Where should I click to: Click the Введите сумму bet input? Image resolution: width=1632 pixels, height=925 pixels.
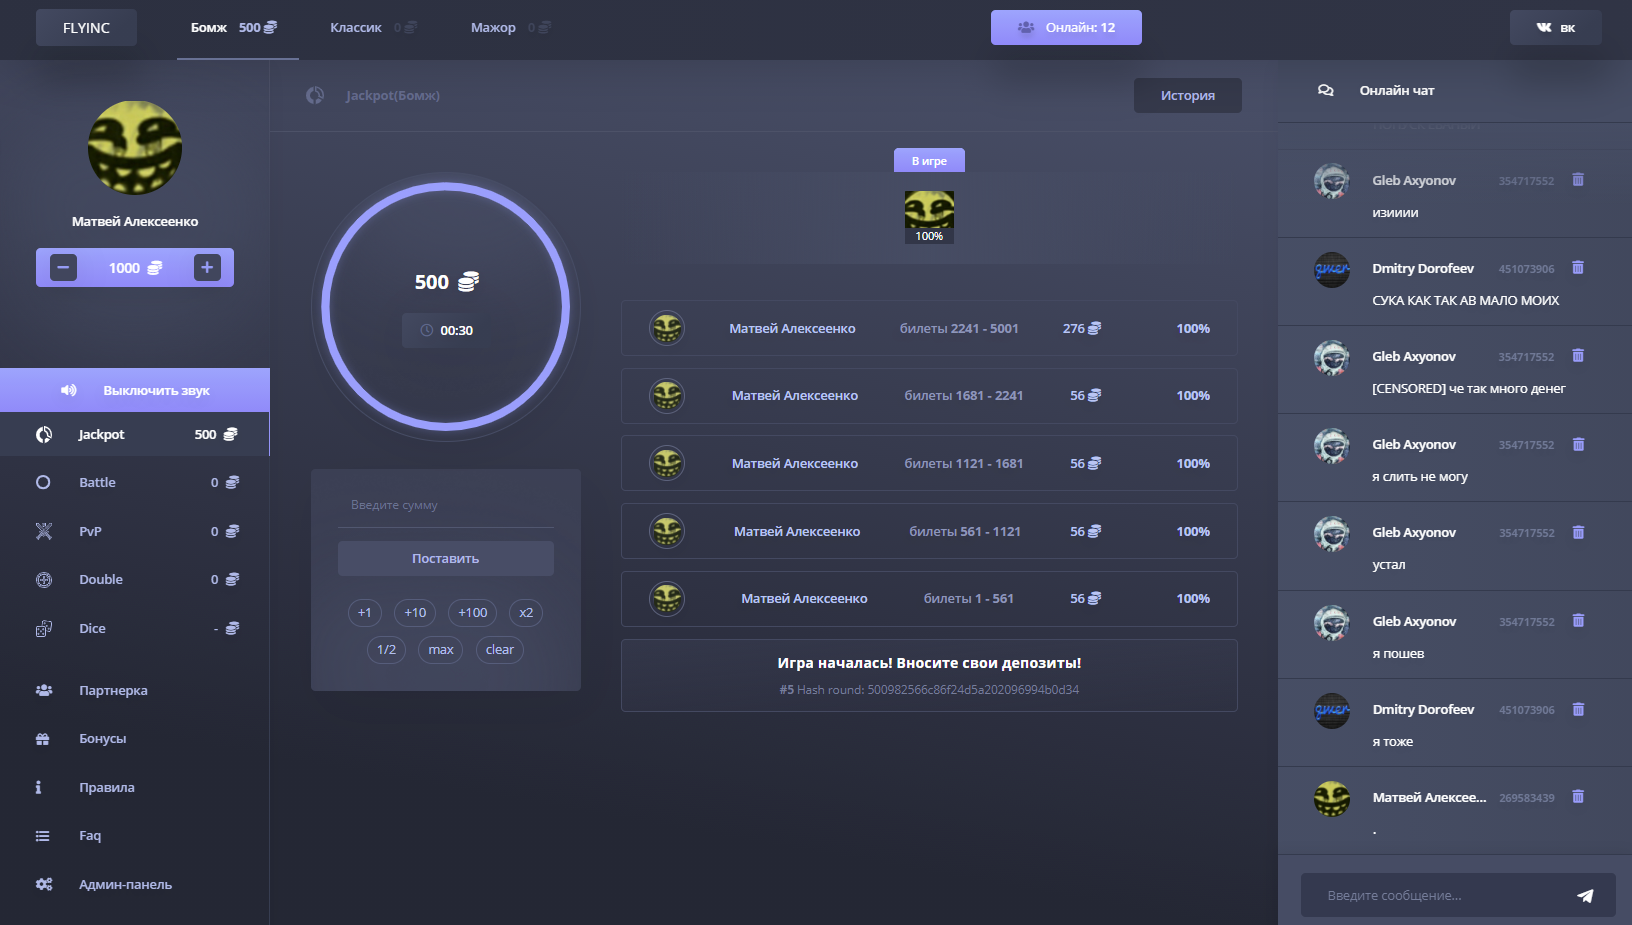point(445,506)
